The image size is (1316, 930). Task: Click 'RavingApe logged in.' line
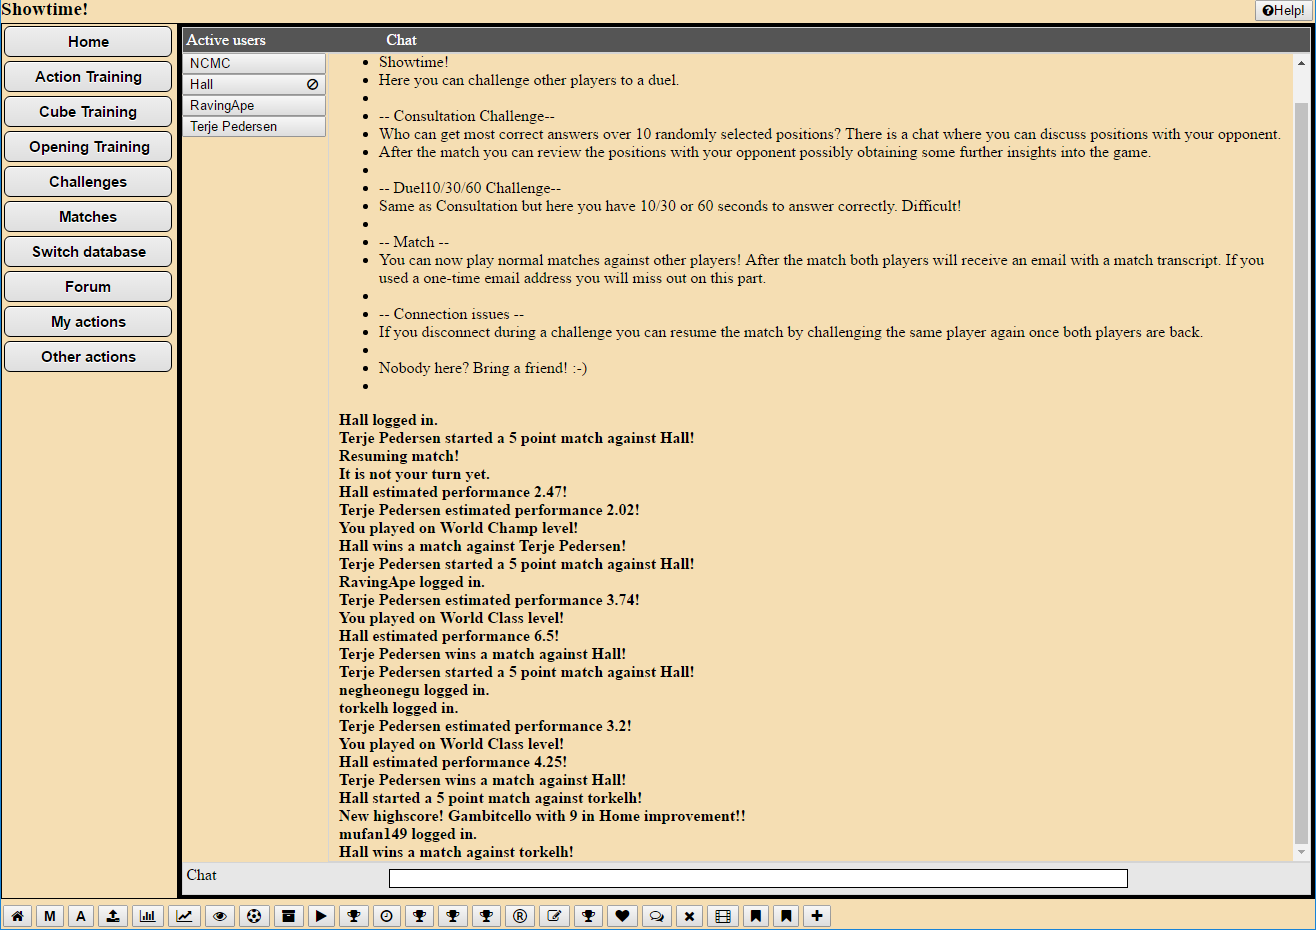pos(411,582)
